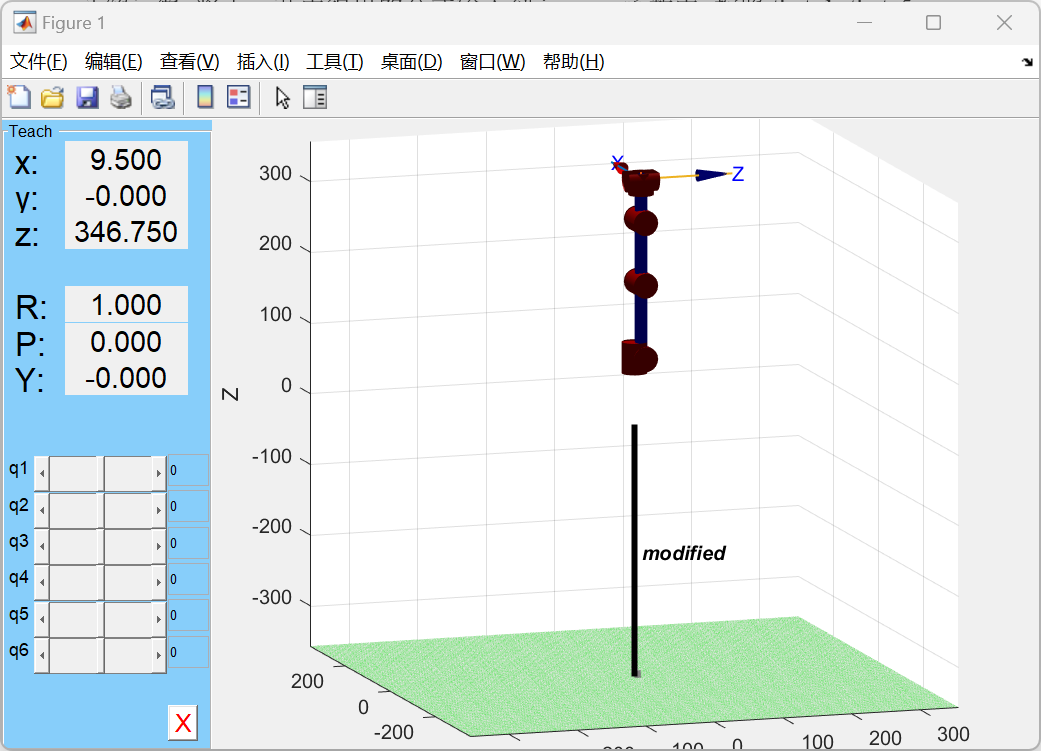The image size is (1041, 751).
Task: Click the Teach panel title
Action: [x=31, y=131]
